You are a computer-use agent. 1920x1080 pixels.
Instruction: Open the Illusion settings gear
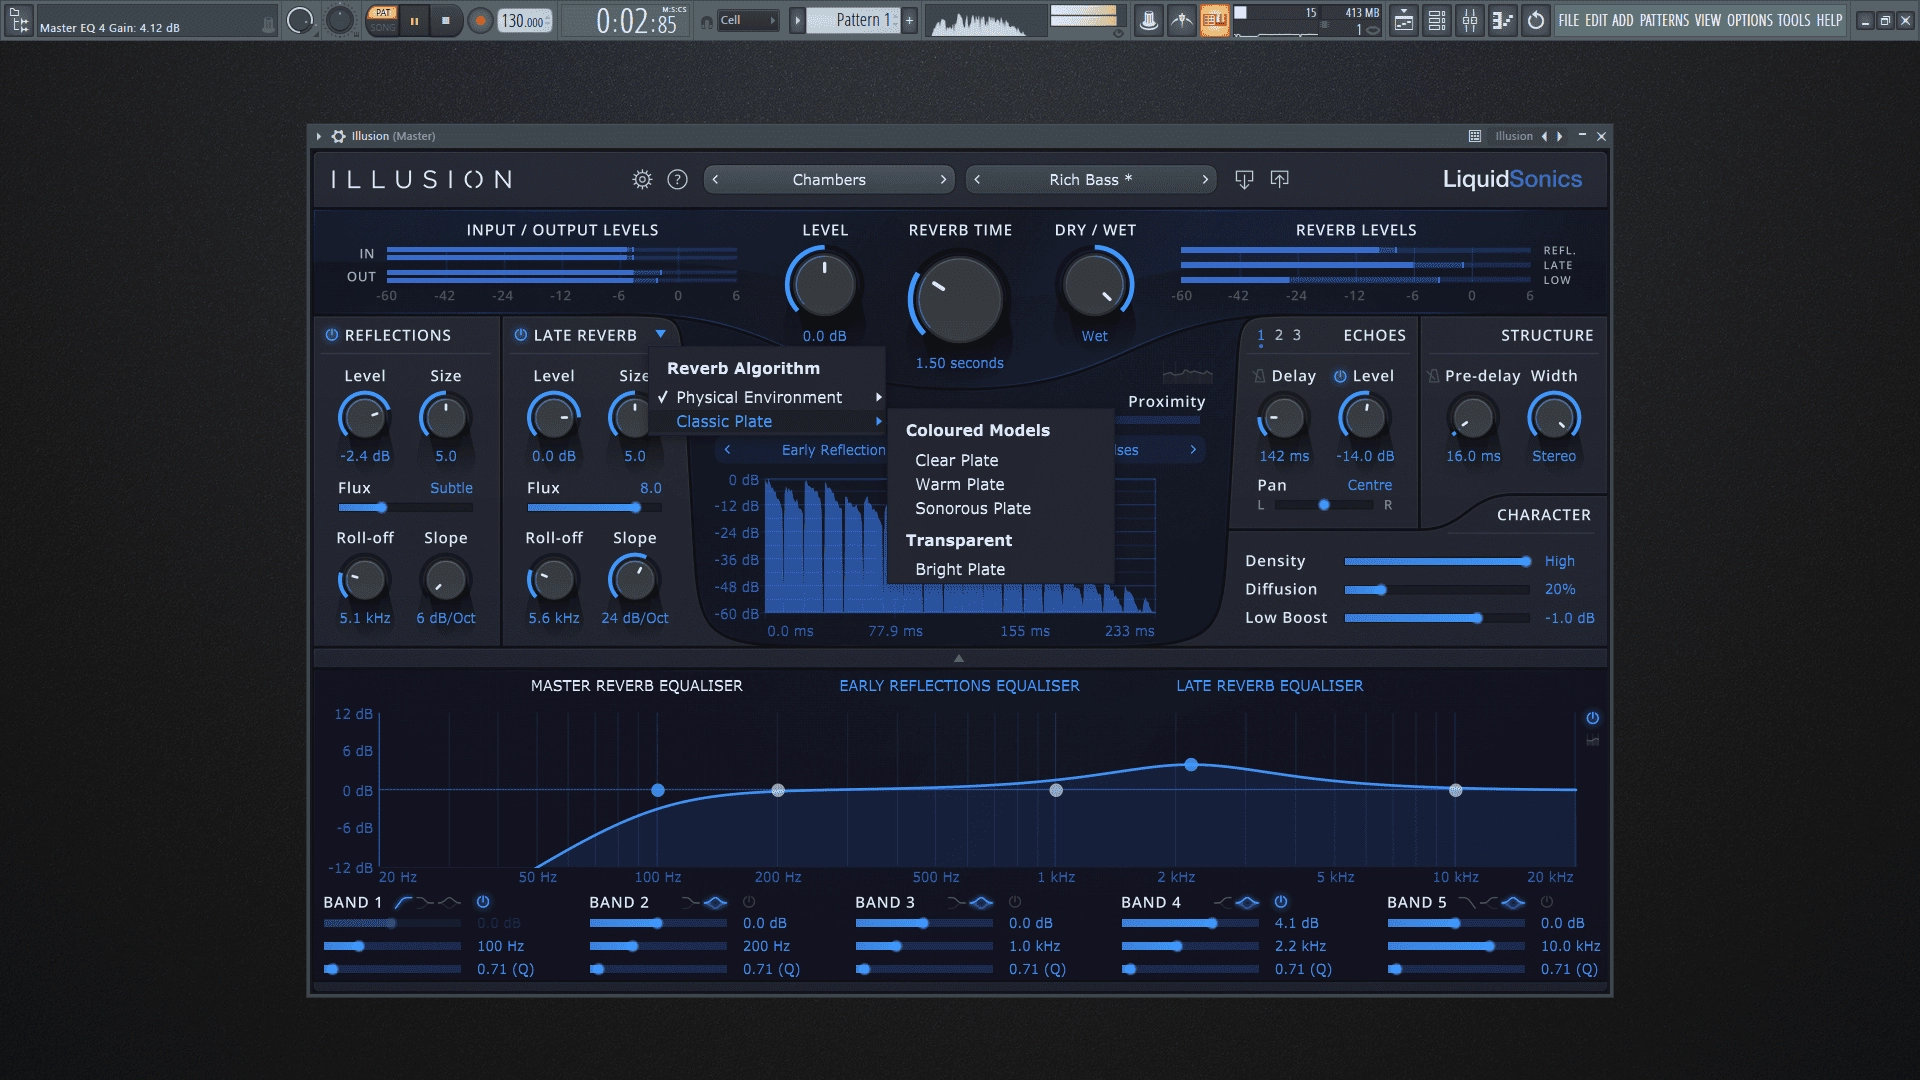pos(642,179)
